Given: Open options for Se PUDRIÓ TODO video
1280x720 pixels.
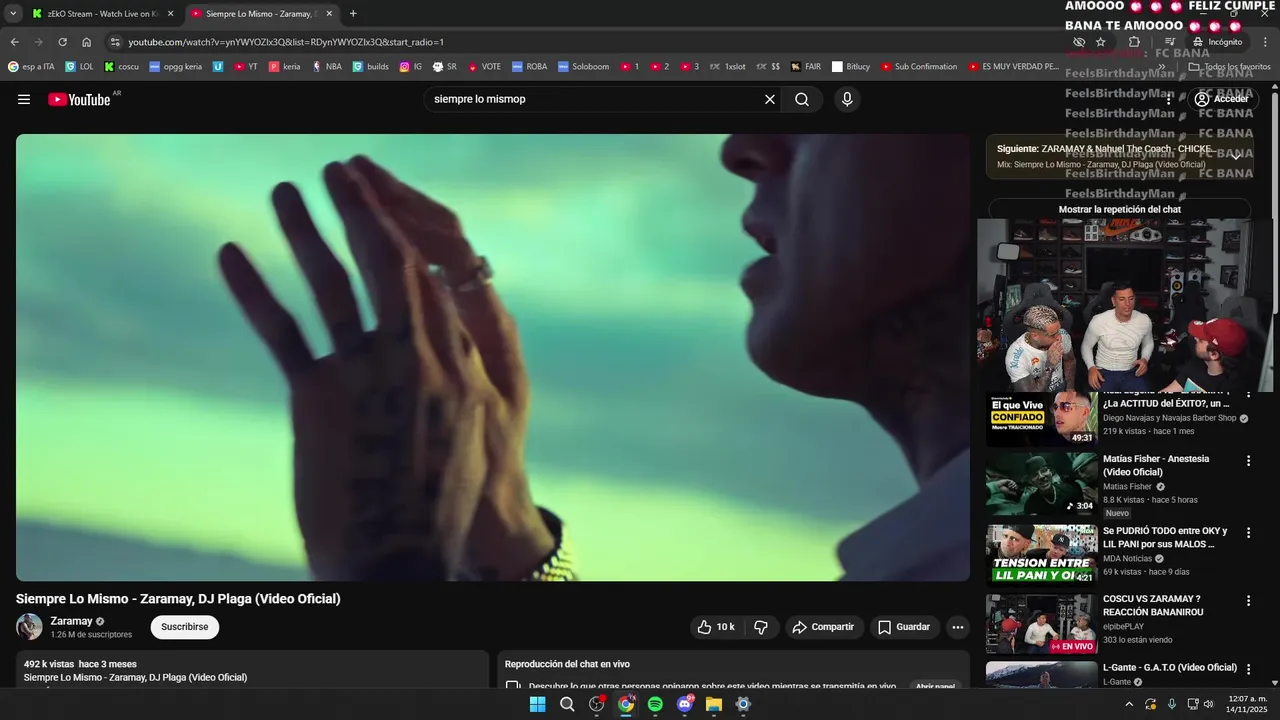Looking at the screenshot, I should coord(1248,532).
